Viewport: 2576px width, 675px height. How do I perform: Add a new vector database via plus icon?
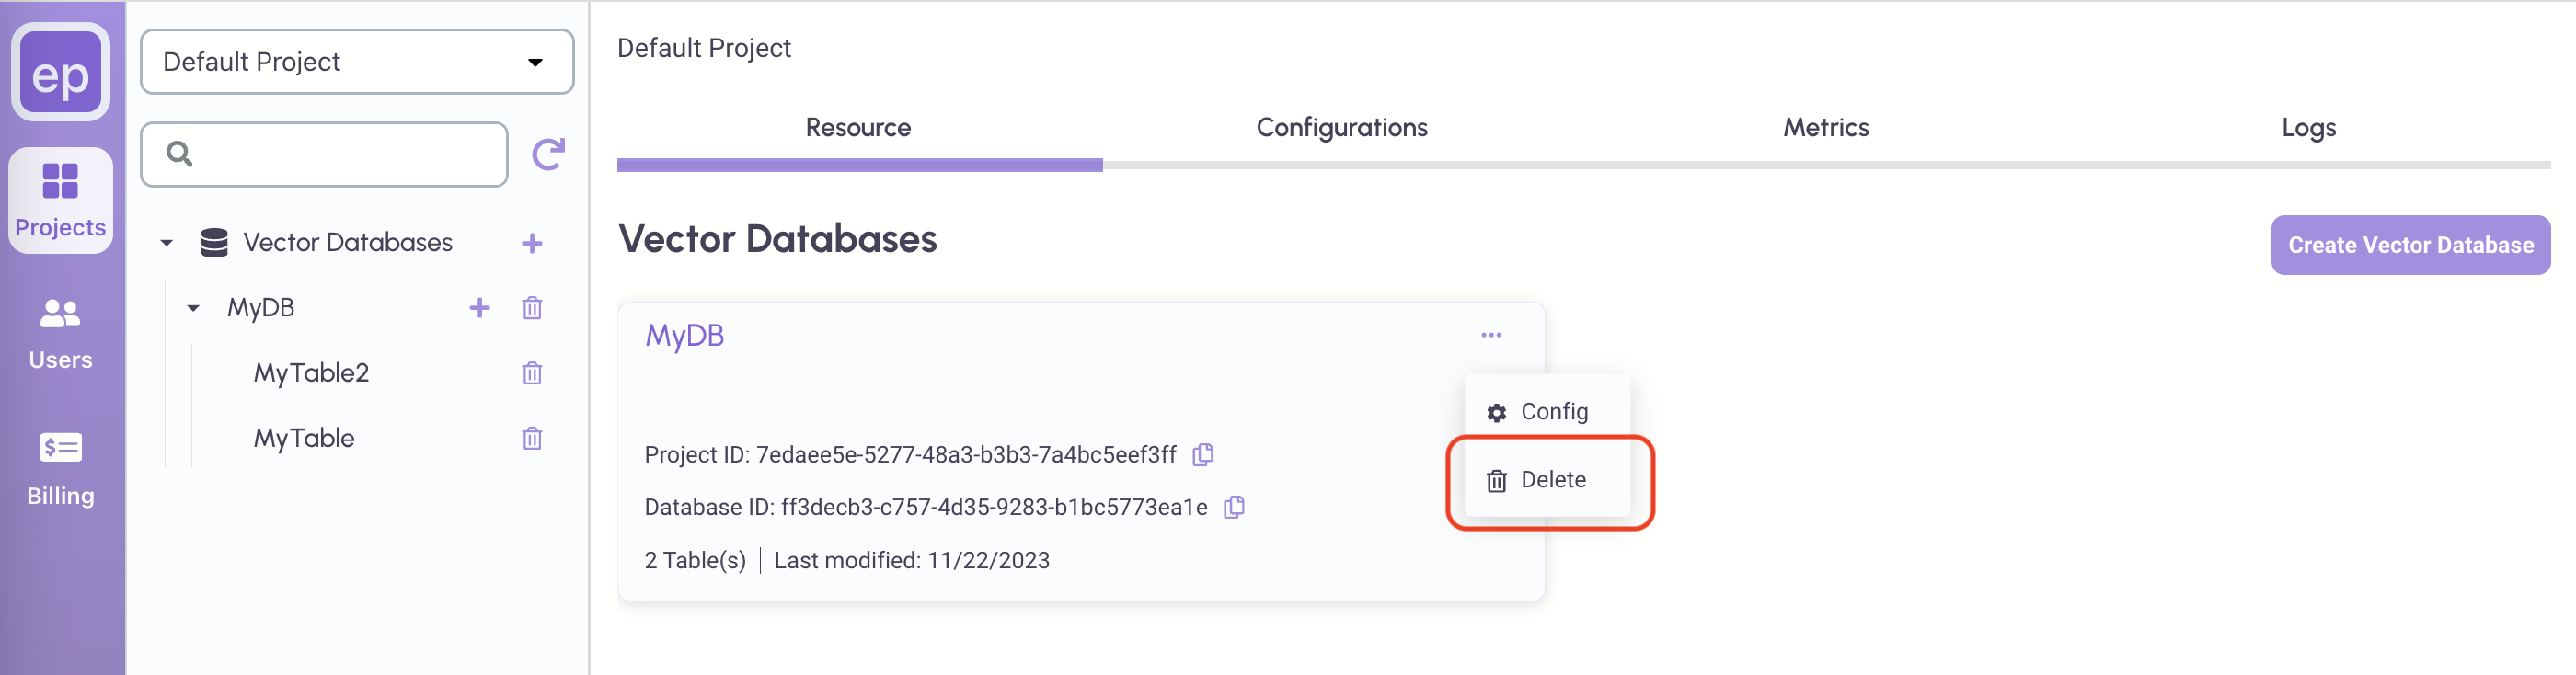point(532,243)
